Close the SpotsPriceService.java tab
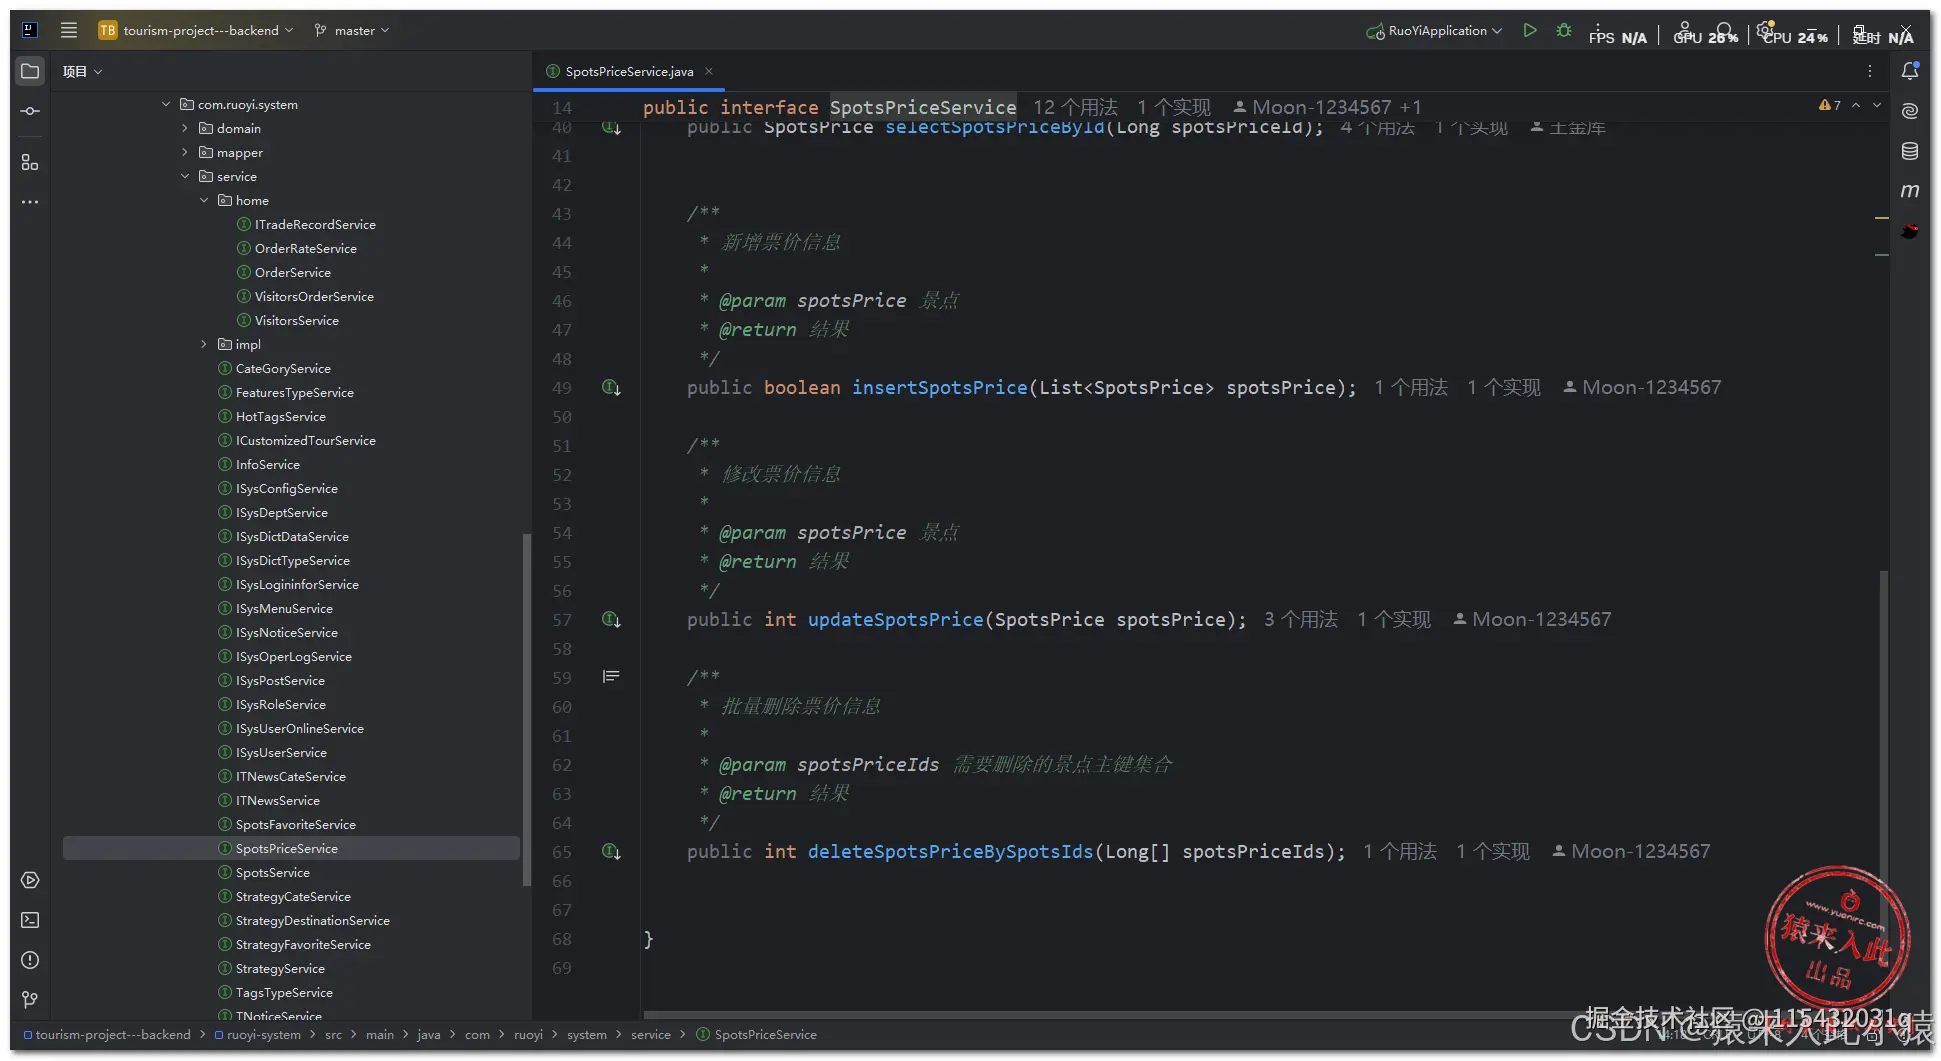1941x1061 pixels. [709, 71]
